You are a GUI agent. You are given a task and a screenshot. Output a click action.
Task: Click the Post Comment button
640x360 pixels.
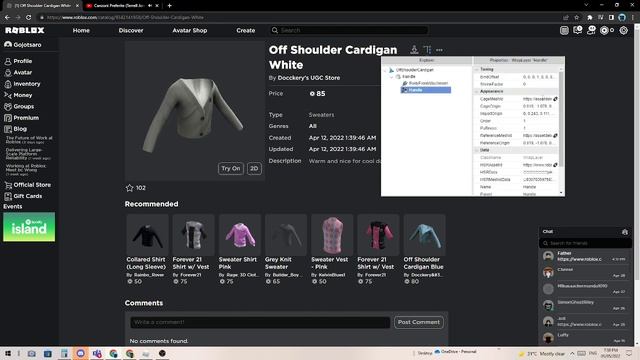click(419, 322)
